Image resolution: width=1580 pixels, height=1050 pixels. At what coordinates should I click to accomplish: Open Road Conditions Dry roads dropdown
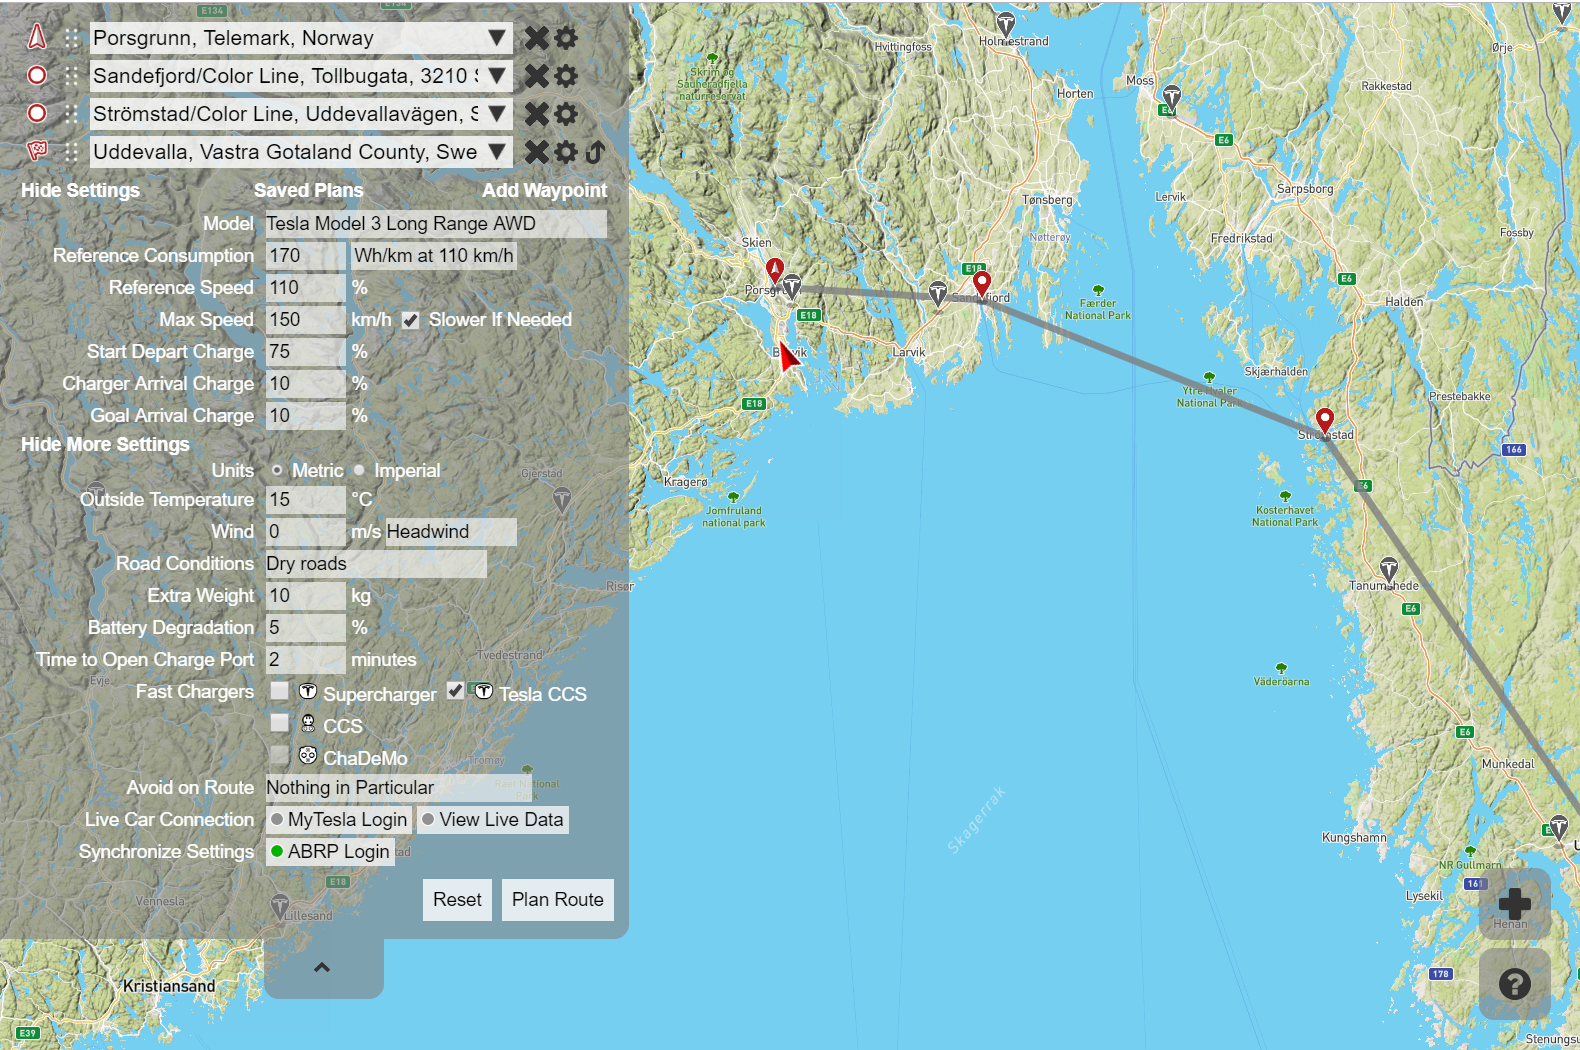[375, 564]
